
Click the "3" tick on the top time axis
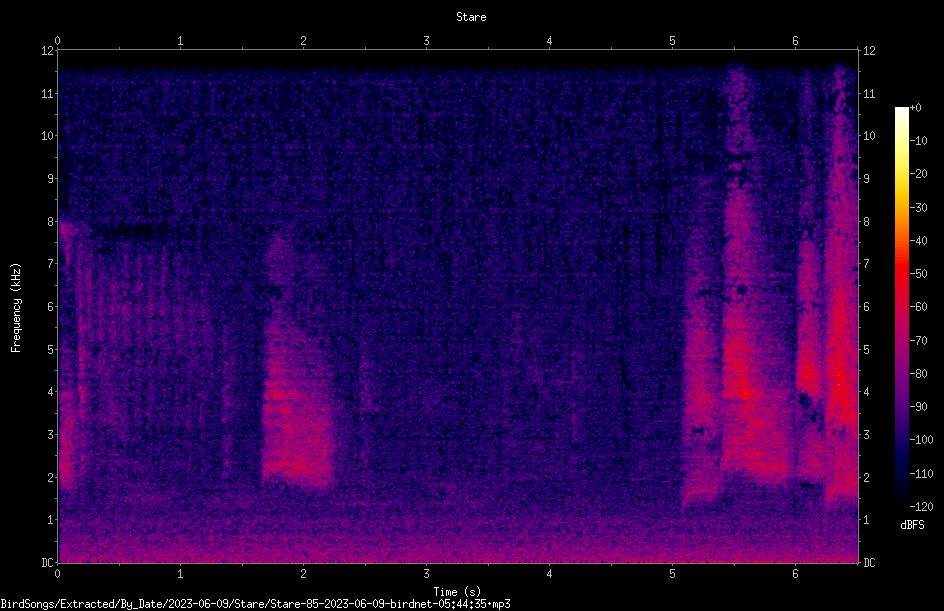[x=426, y=41]
